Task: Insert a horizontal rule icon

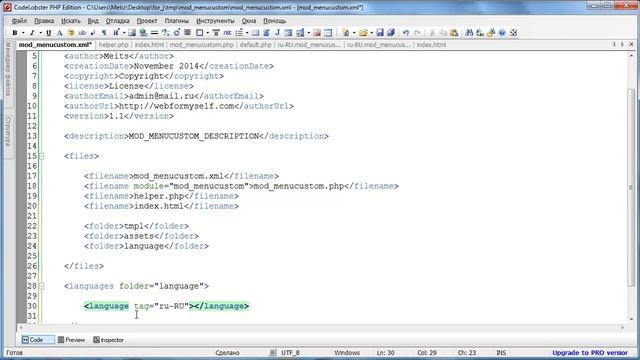Action: click(x=154, y=33)
